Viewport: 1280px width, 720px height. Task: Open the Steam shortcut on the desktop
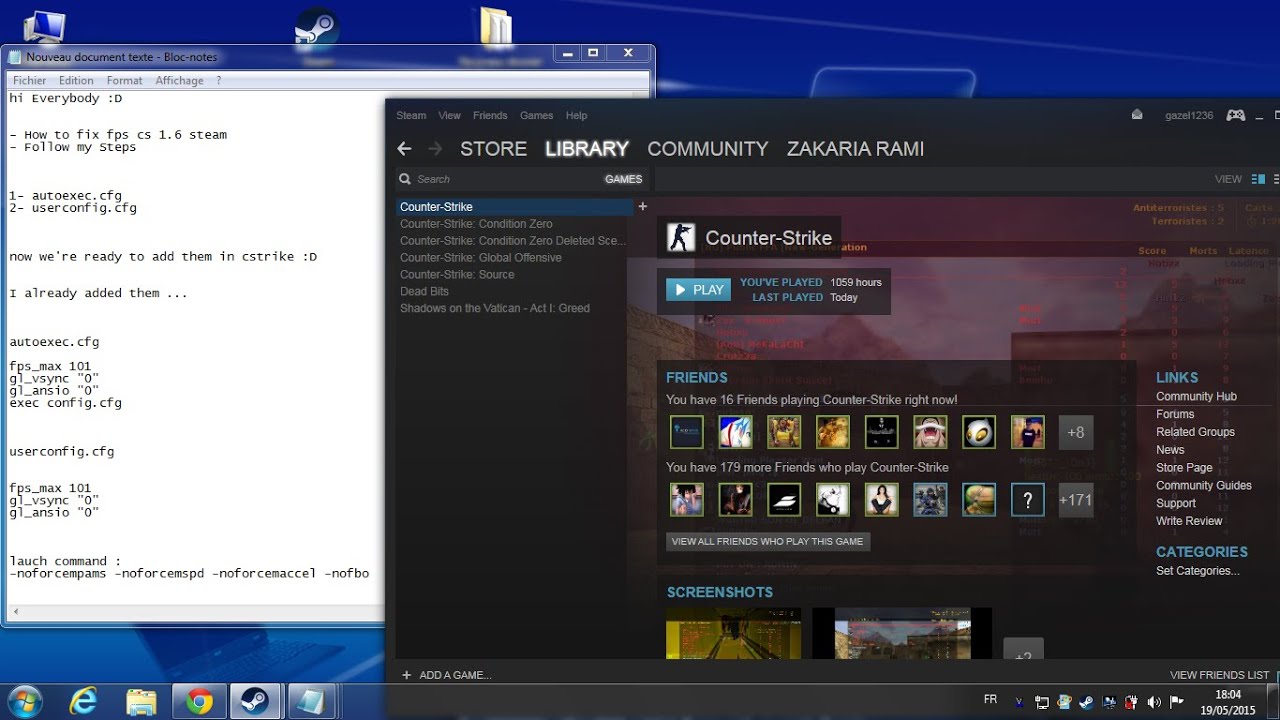coord(316,30)
